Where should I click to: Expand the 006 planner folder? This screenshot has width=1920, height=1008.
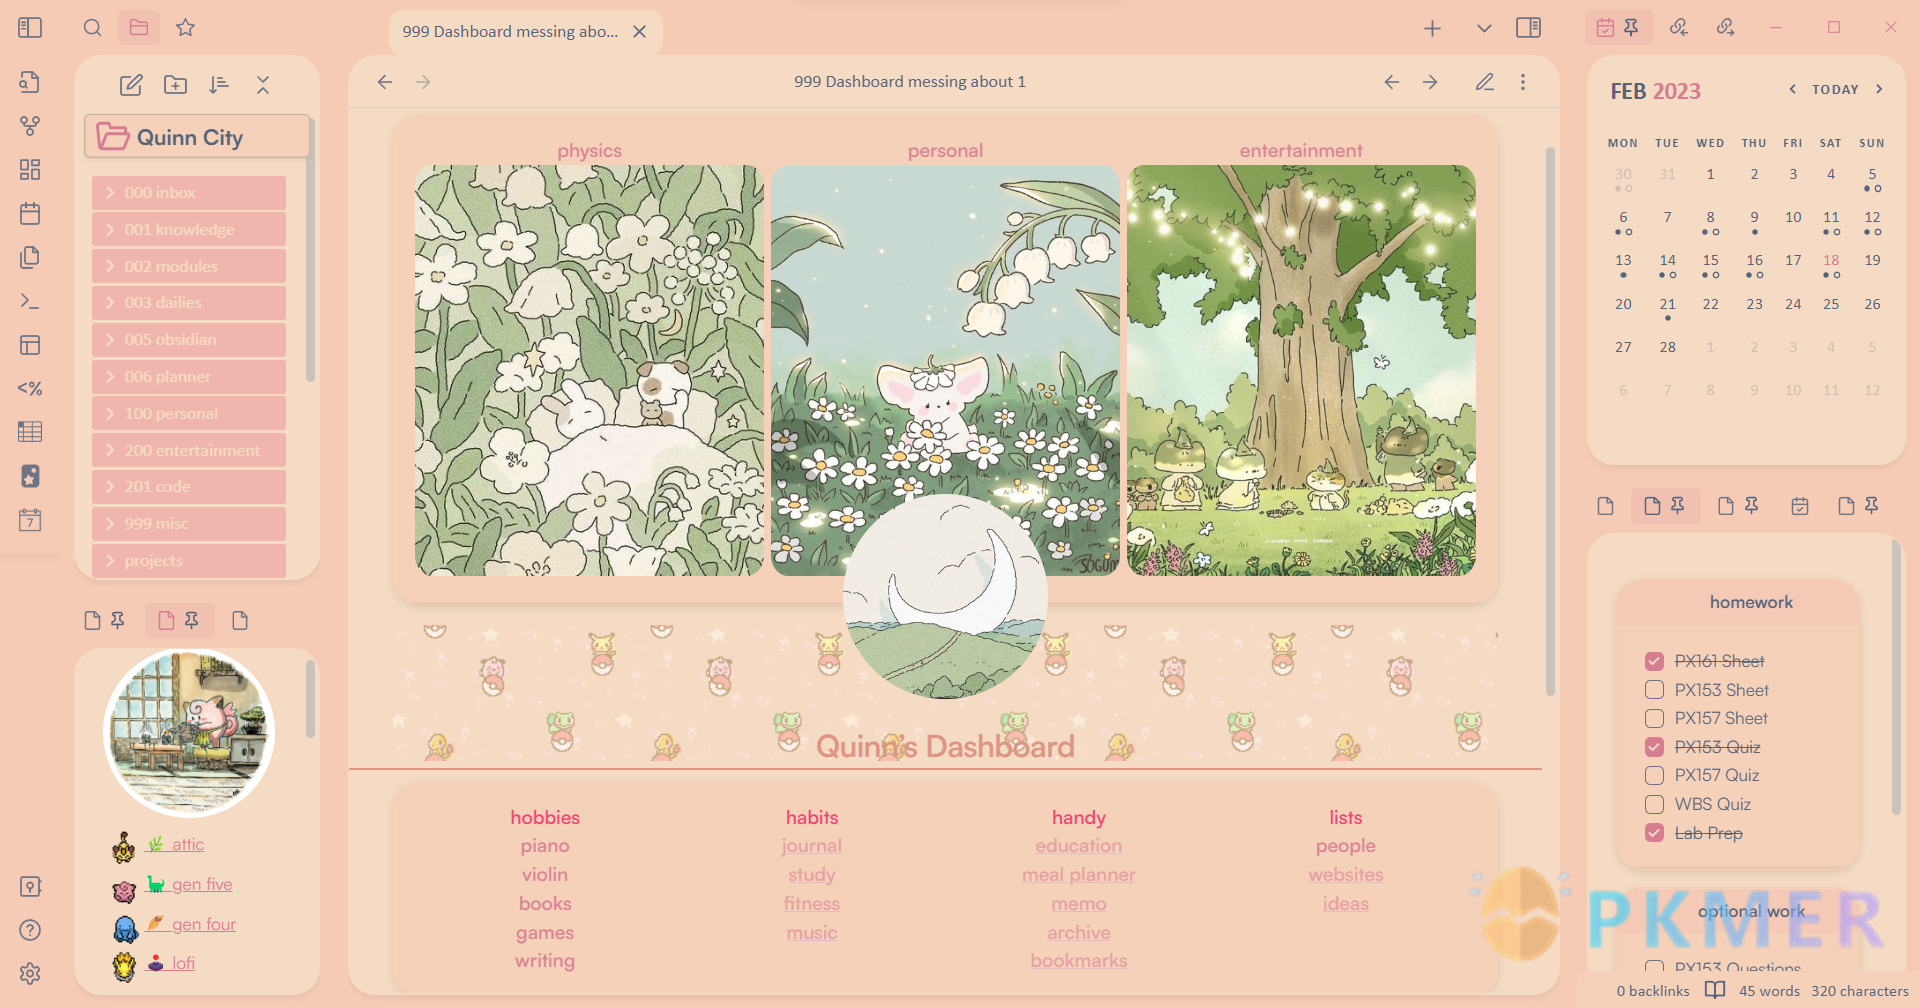click(189, 376)
